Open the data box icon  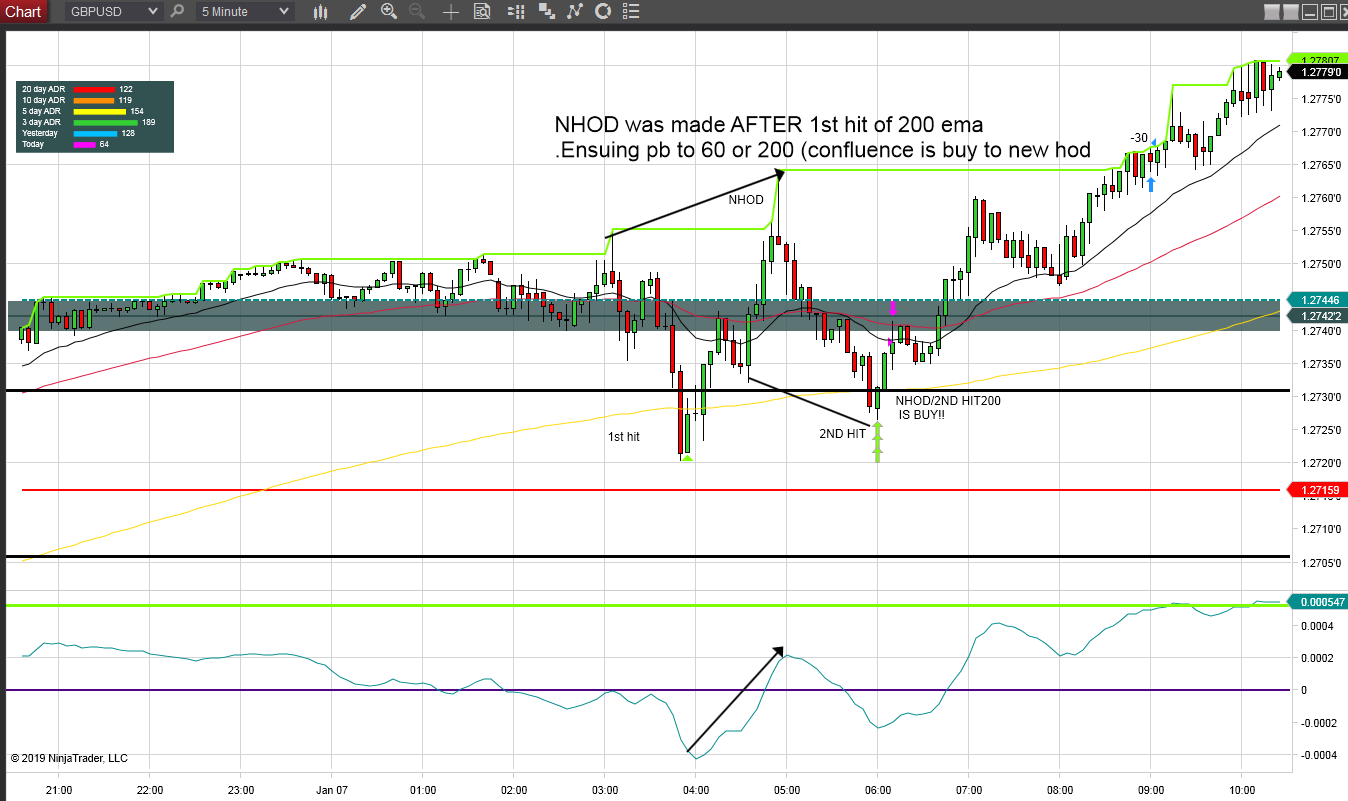[x=482, y=12]
